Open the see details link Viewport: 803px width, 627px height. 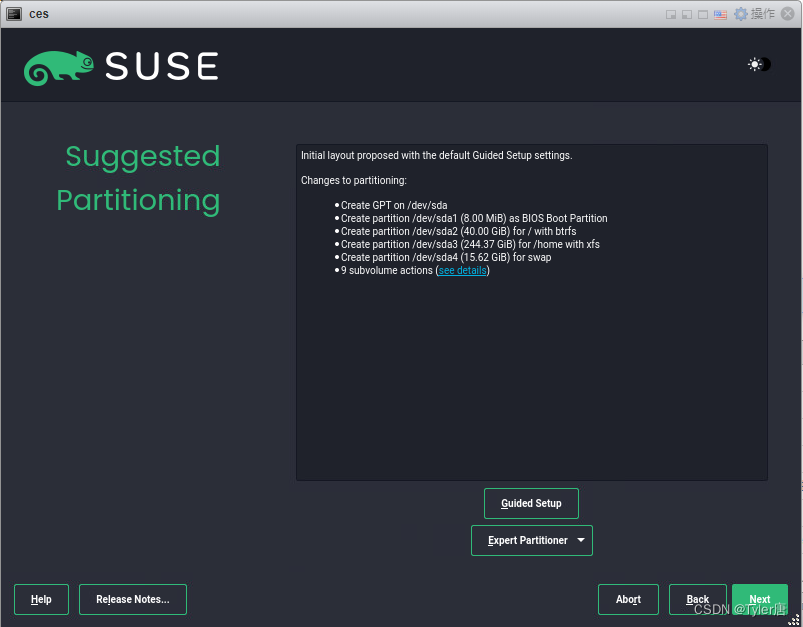(x=461, y=270)
